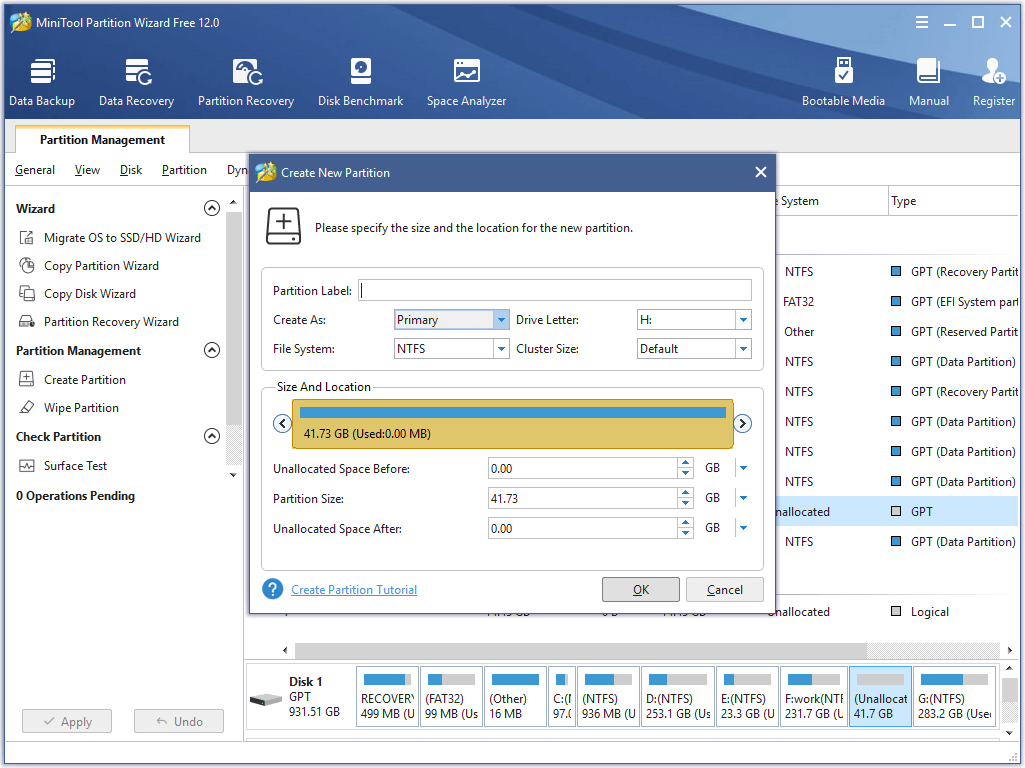Select the Partition Management tab
Viewport: 1025px width, 768px height.
point(102,139)
